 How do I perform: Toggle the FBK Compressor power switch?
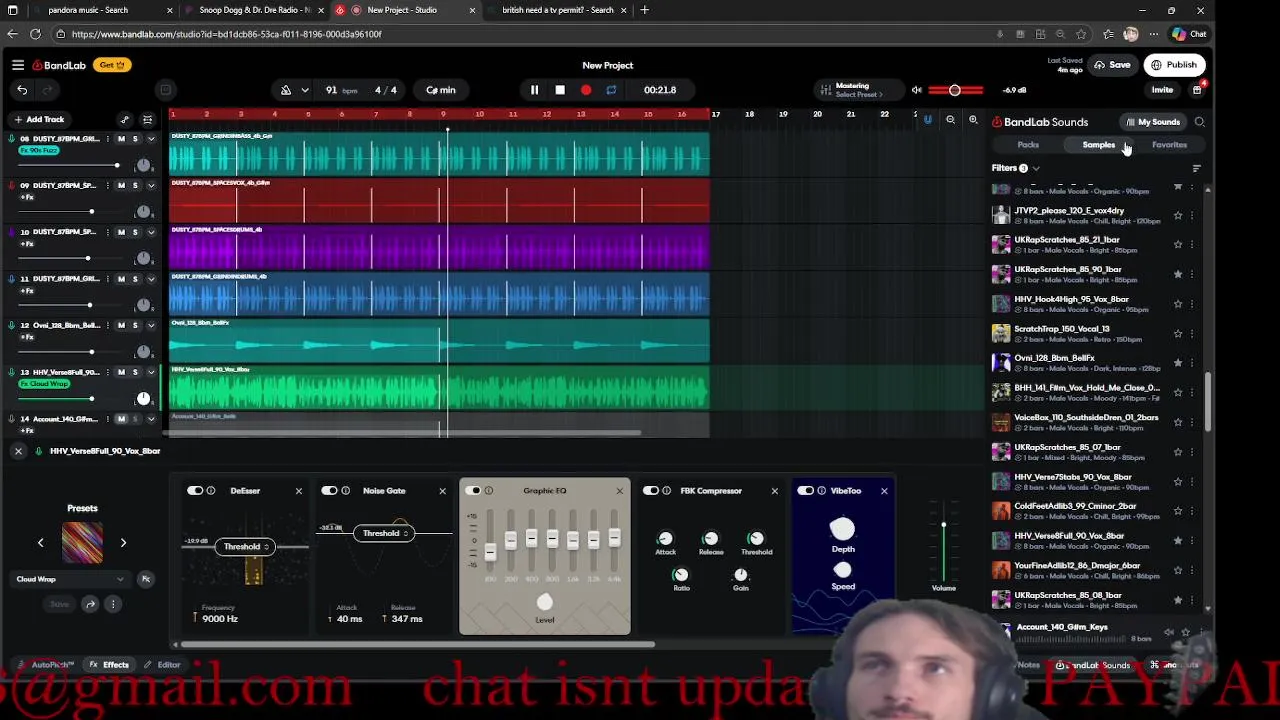point(651,491)
